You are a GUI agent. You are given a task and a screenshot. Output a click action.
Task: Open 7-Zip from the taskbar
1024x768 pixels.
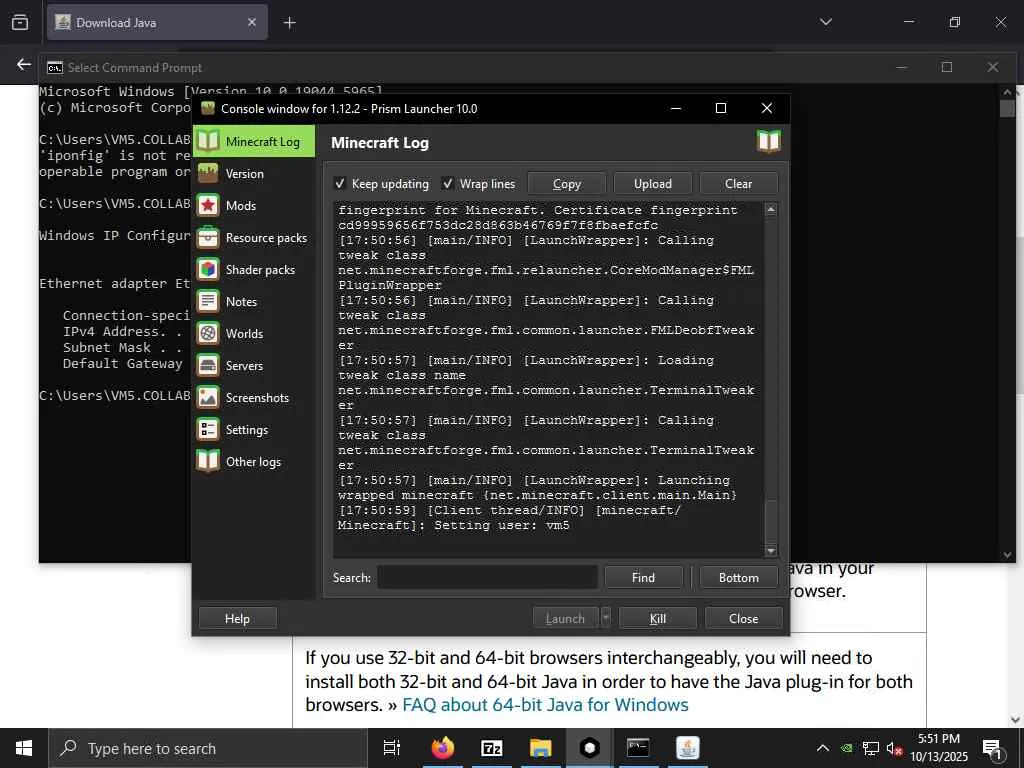(491, 748)
